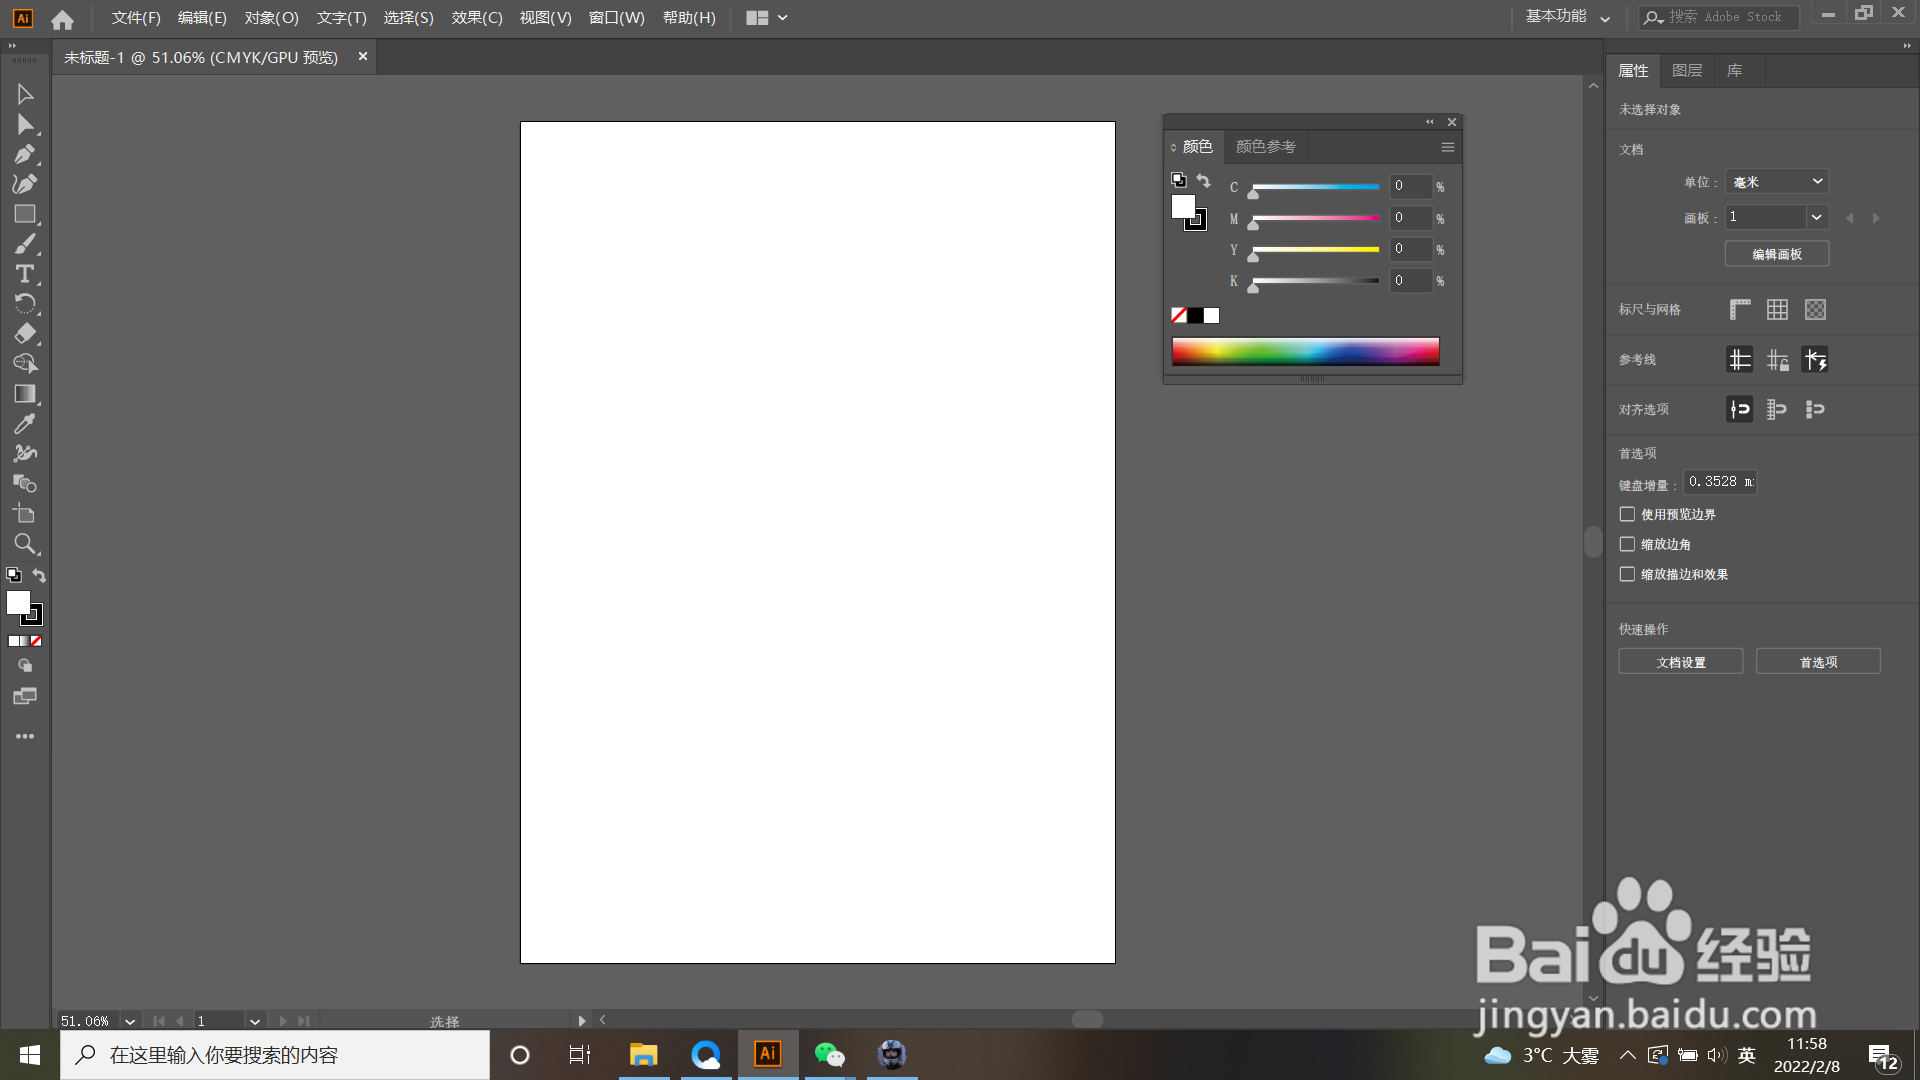Viewport: 1920px width, 1080px height.
Task: Select the Rectangle tool
Action: (x=25, y=214)
